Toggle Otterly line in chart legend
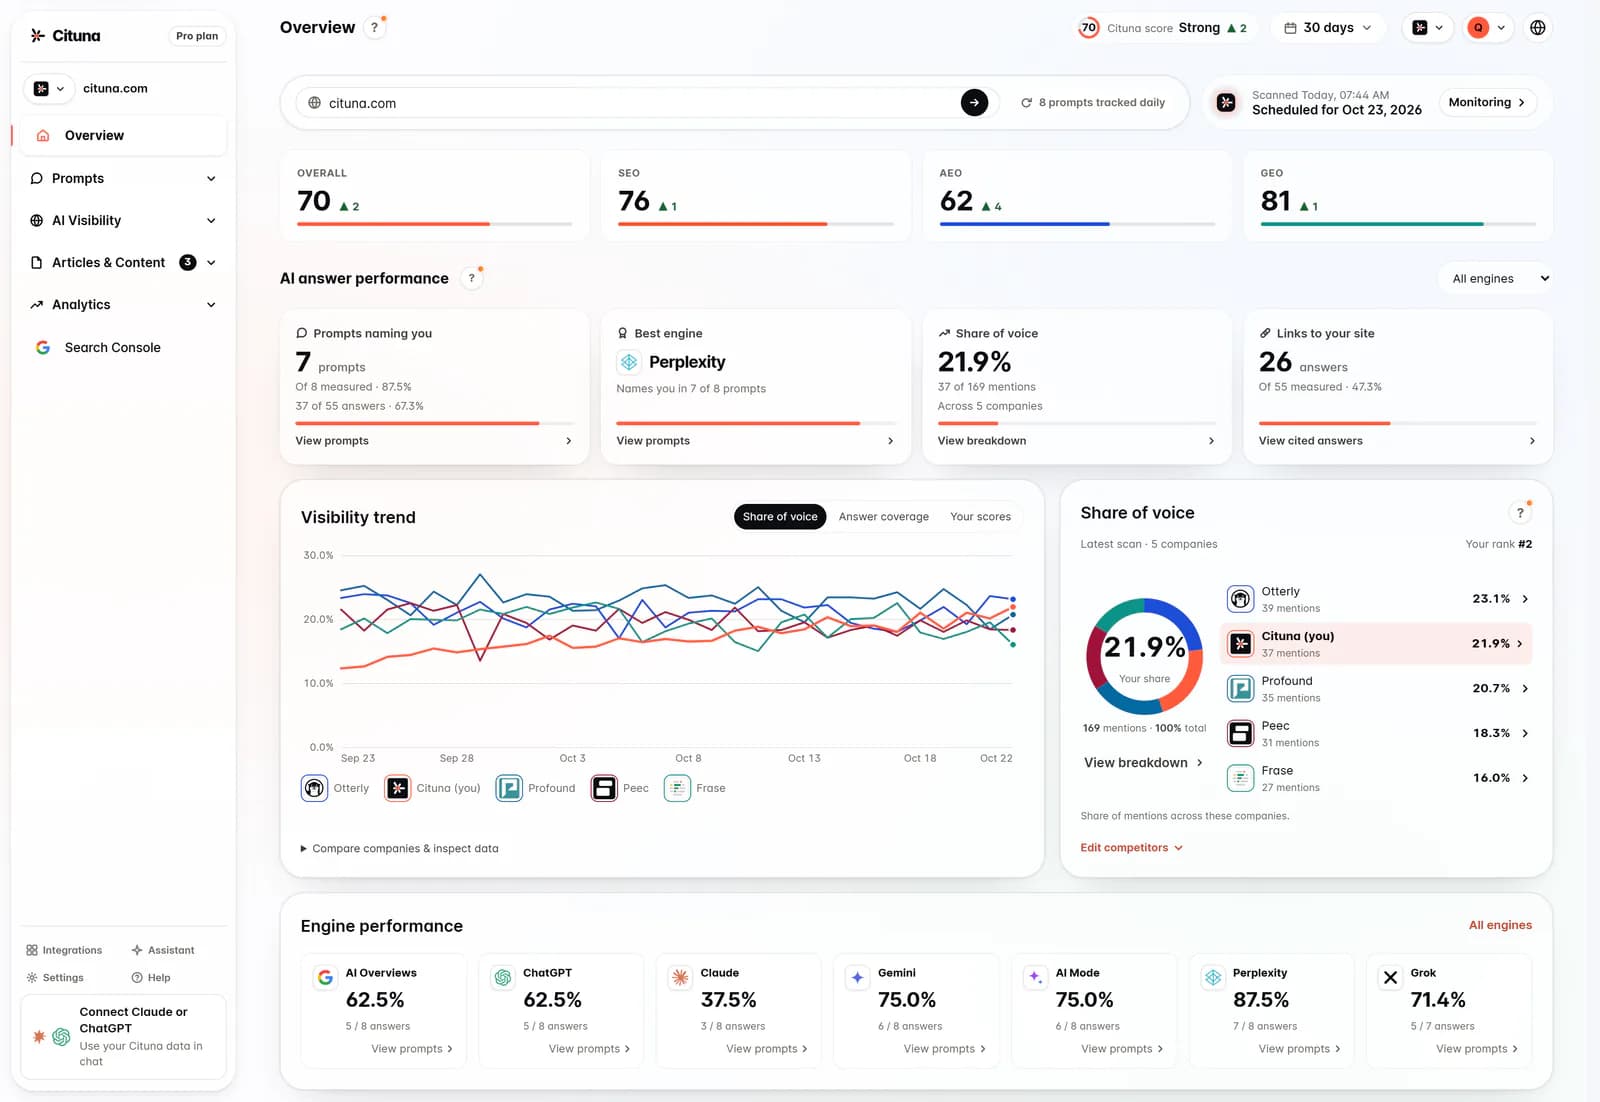 335,788
